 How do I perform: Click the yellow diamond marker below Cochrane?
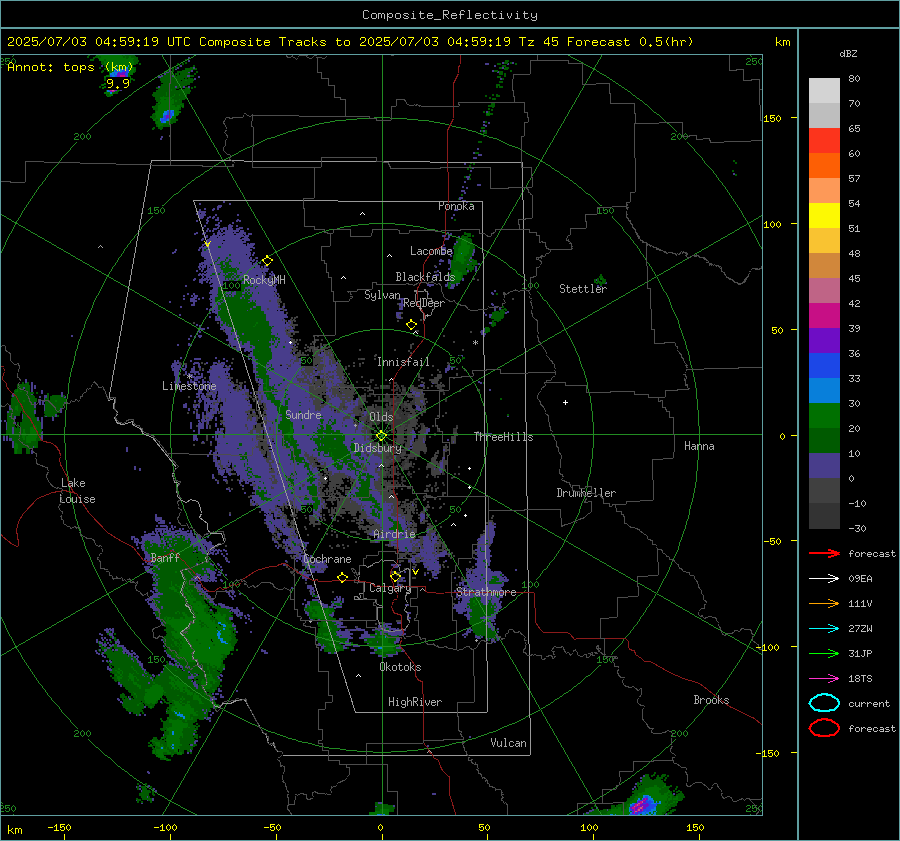click(x=342, y=577)
